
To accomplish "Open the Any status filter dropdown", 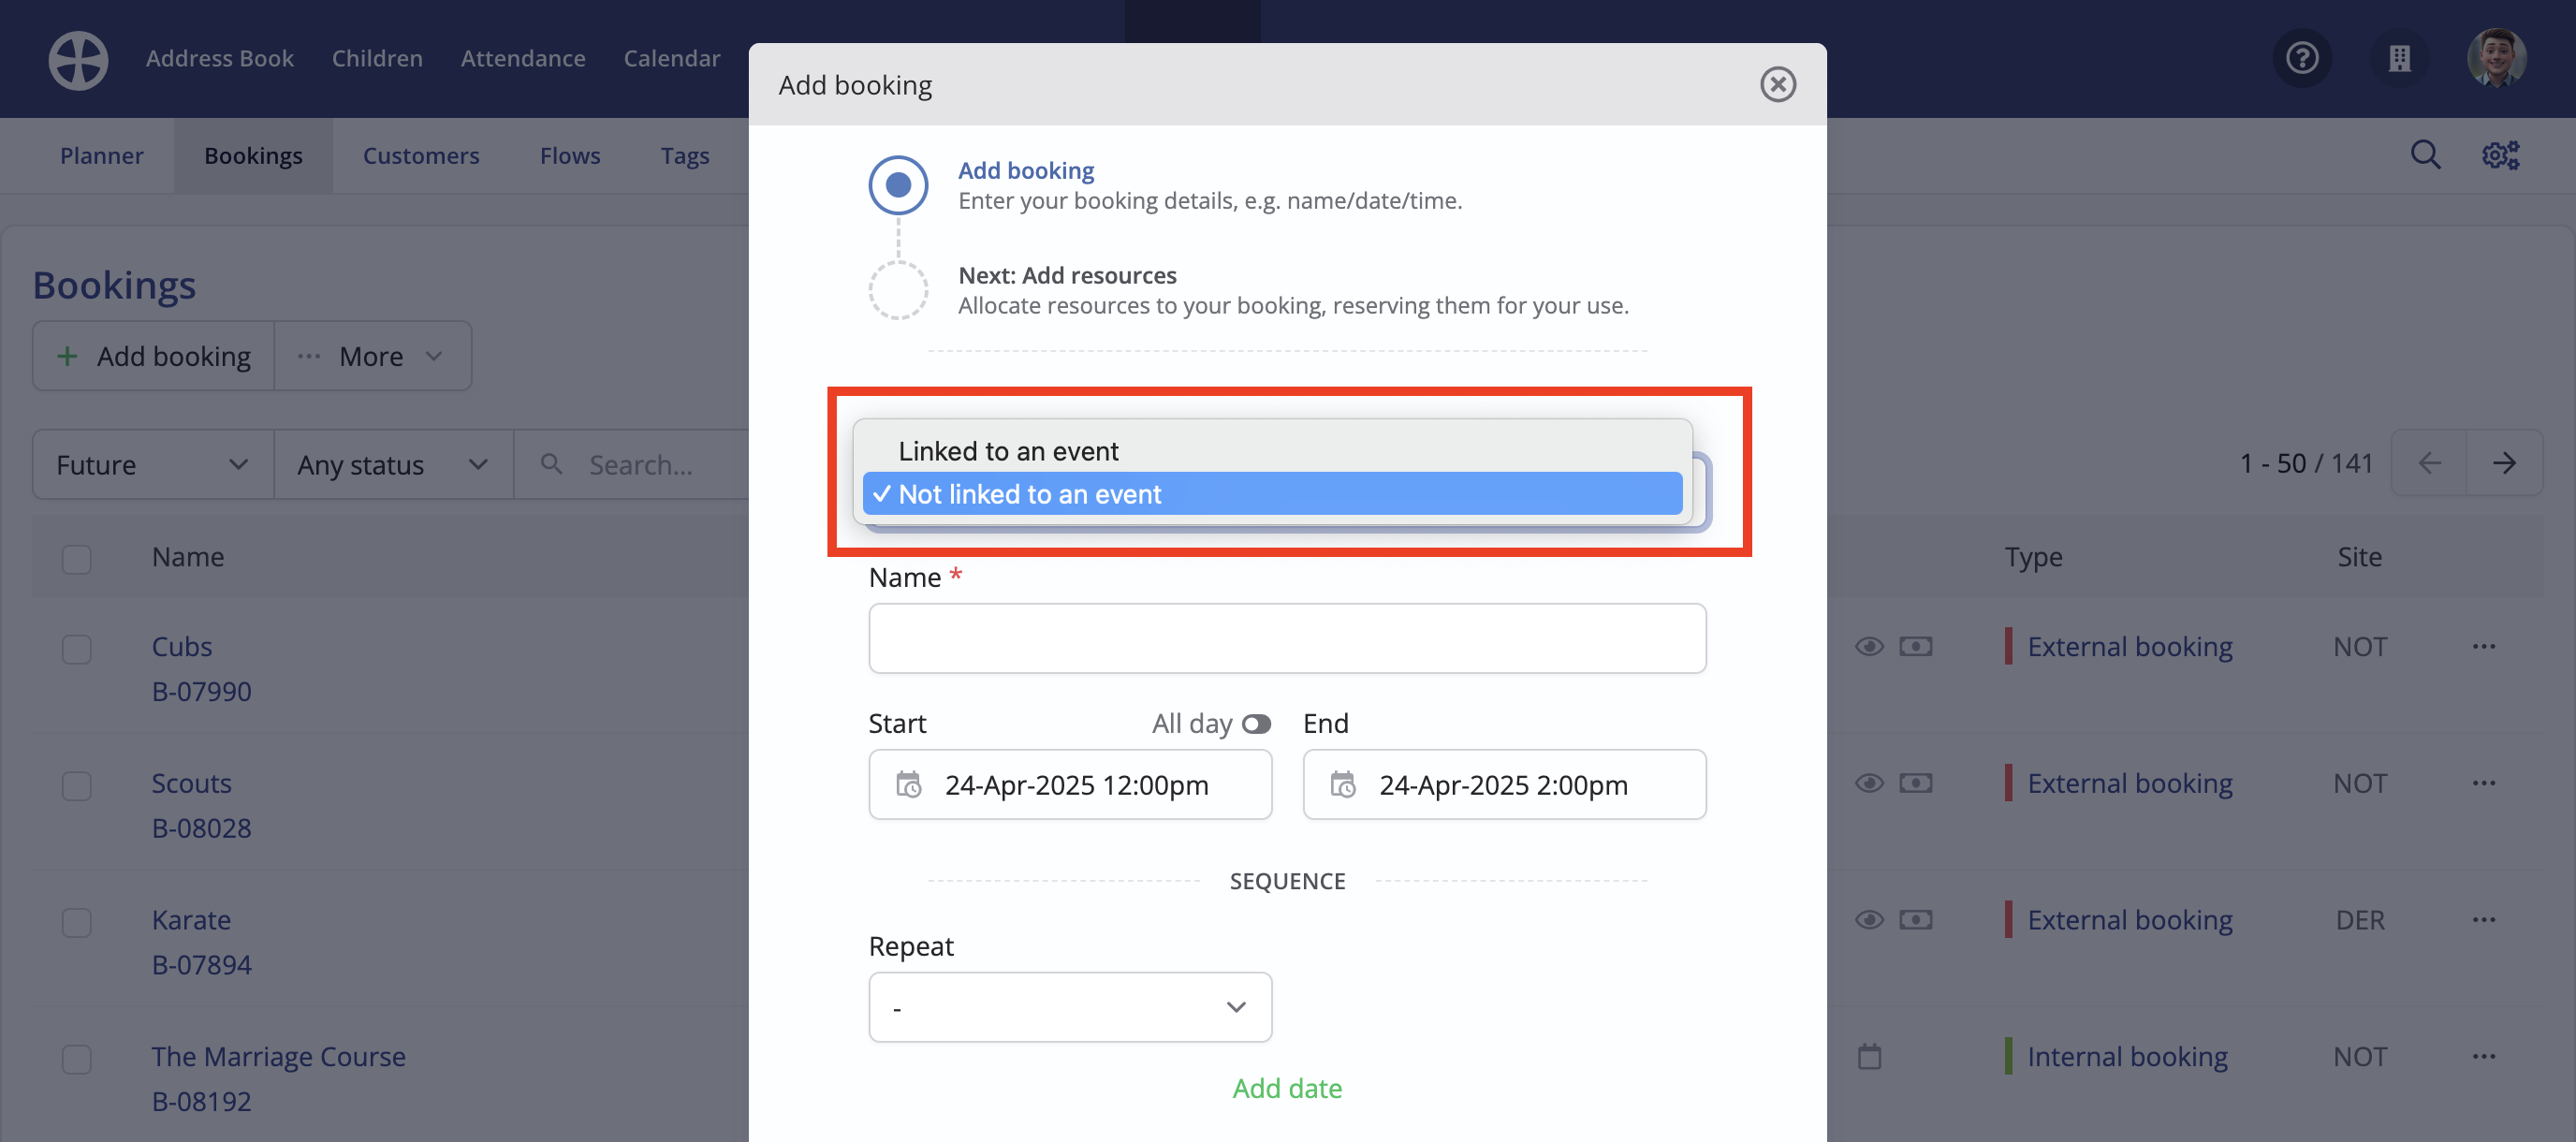I will (392, 465).
